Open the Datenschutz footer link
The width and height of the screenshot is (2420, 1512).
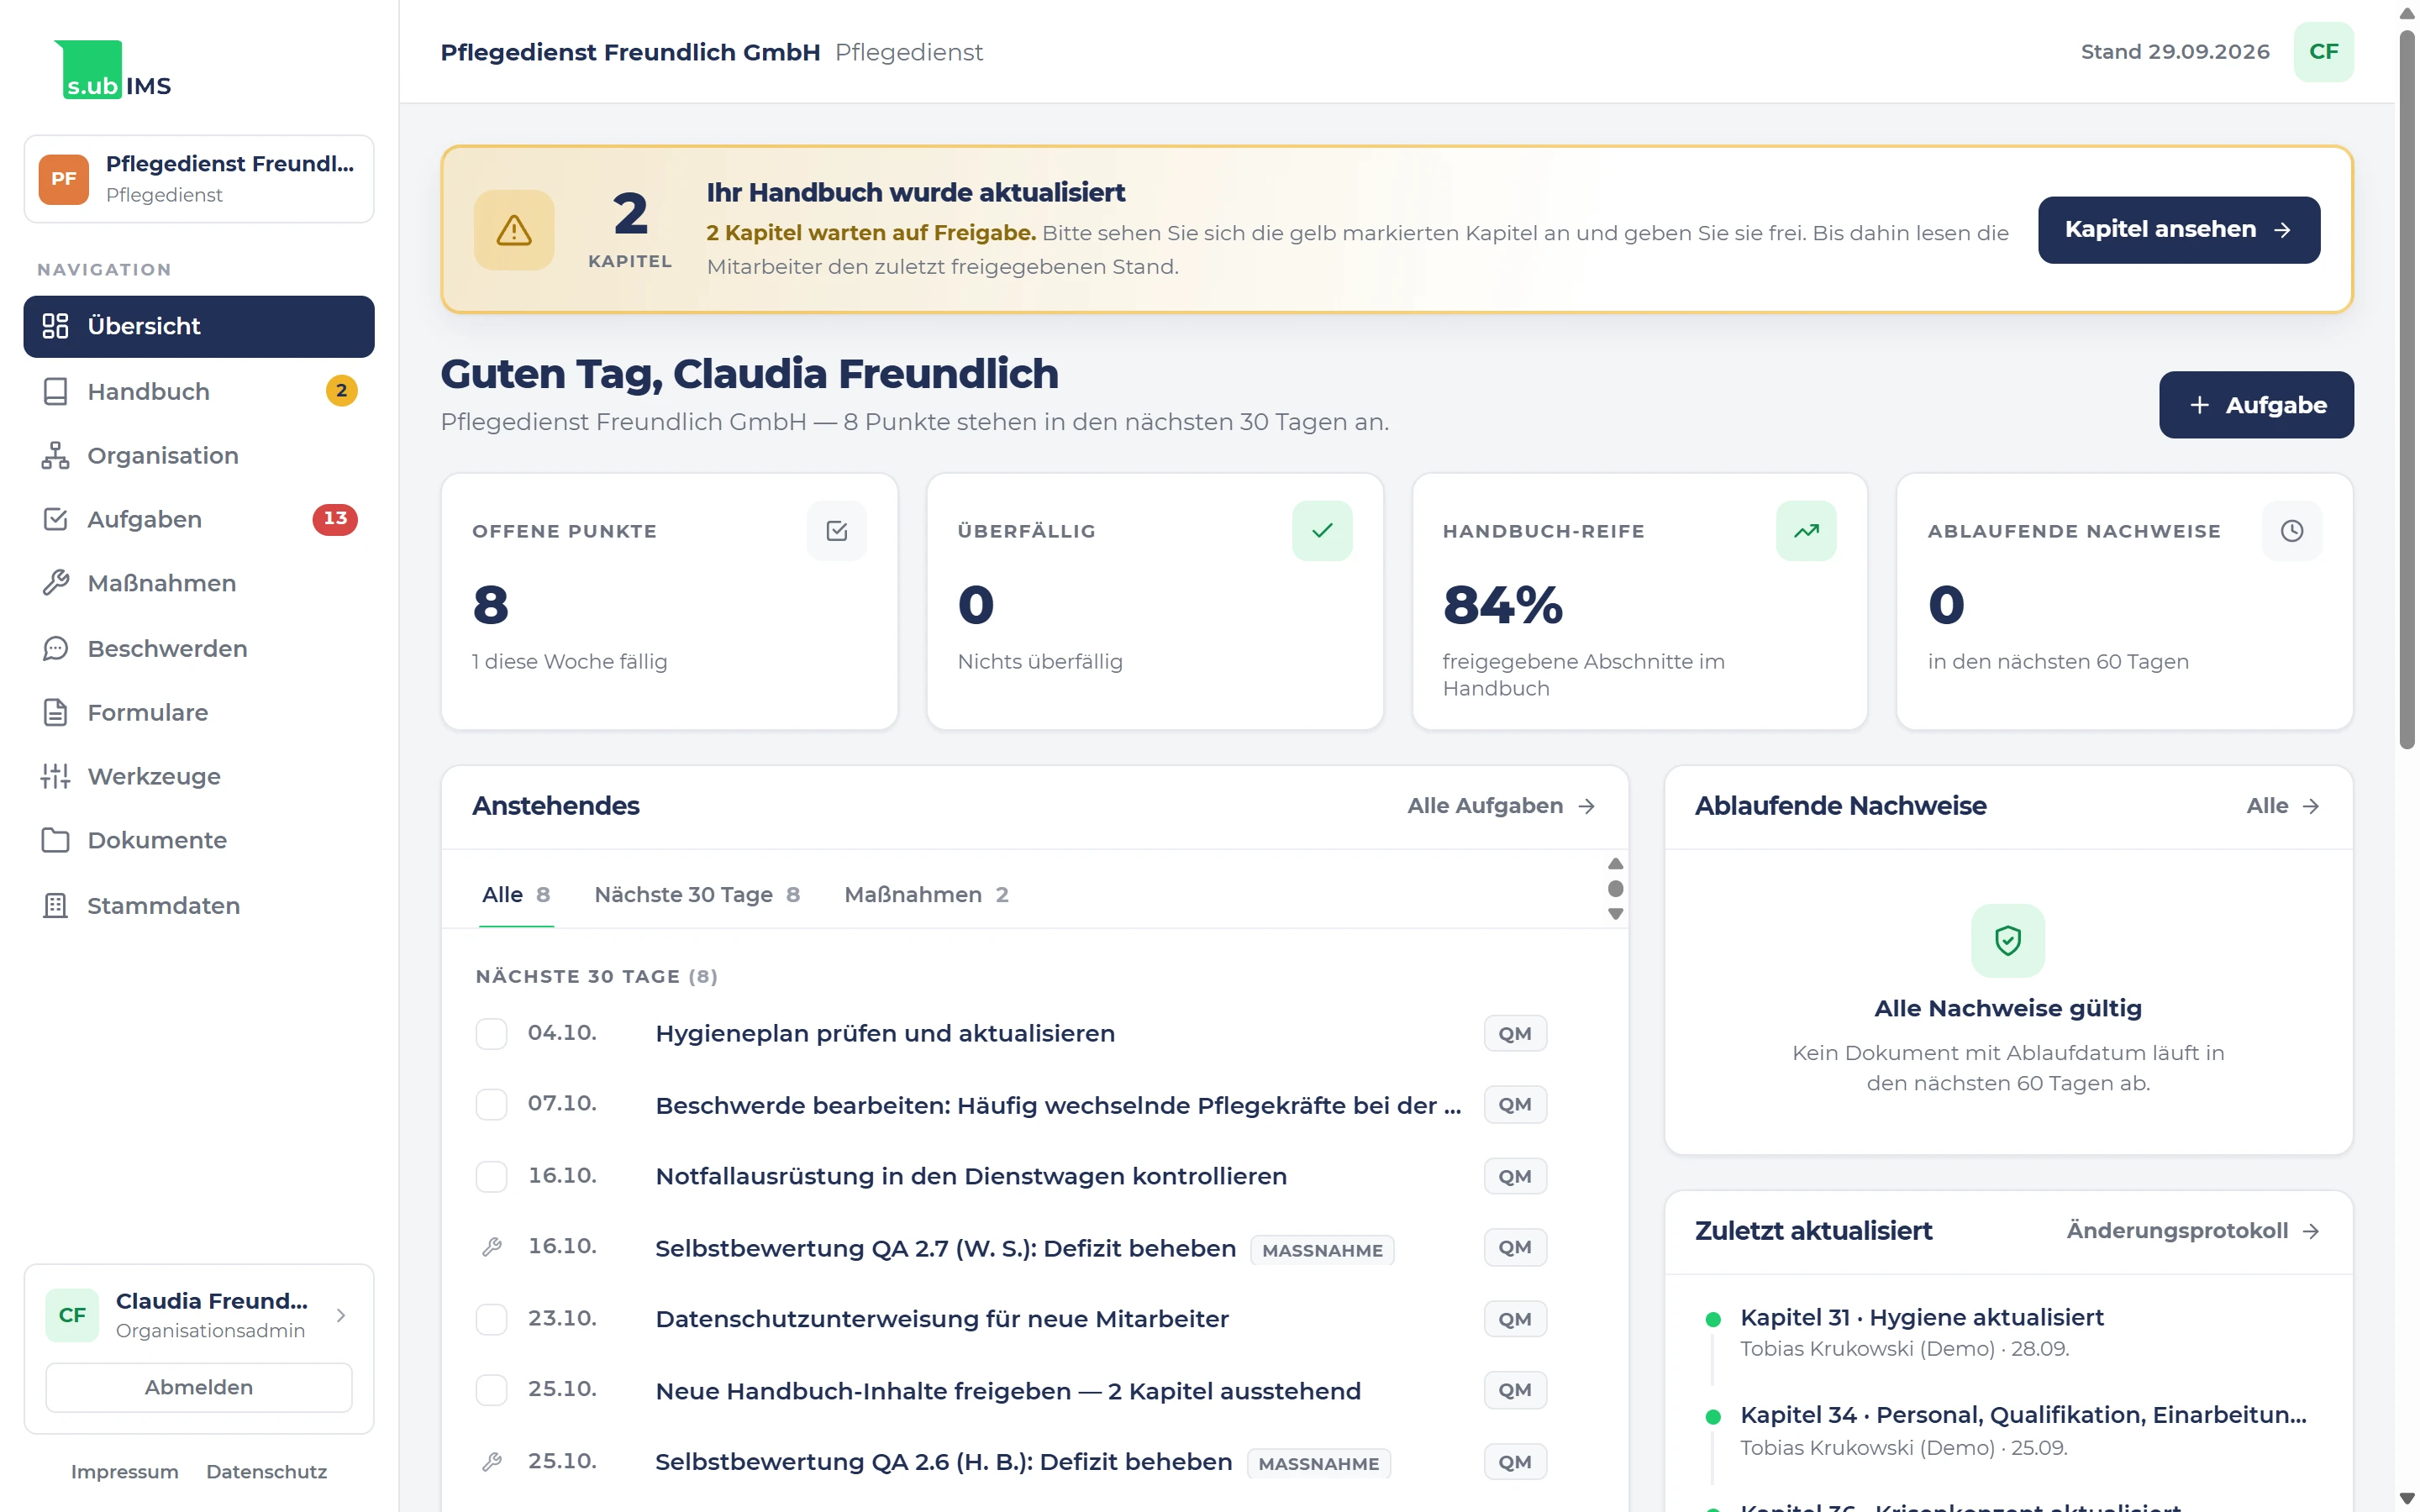[266, 1471]
